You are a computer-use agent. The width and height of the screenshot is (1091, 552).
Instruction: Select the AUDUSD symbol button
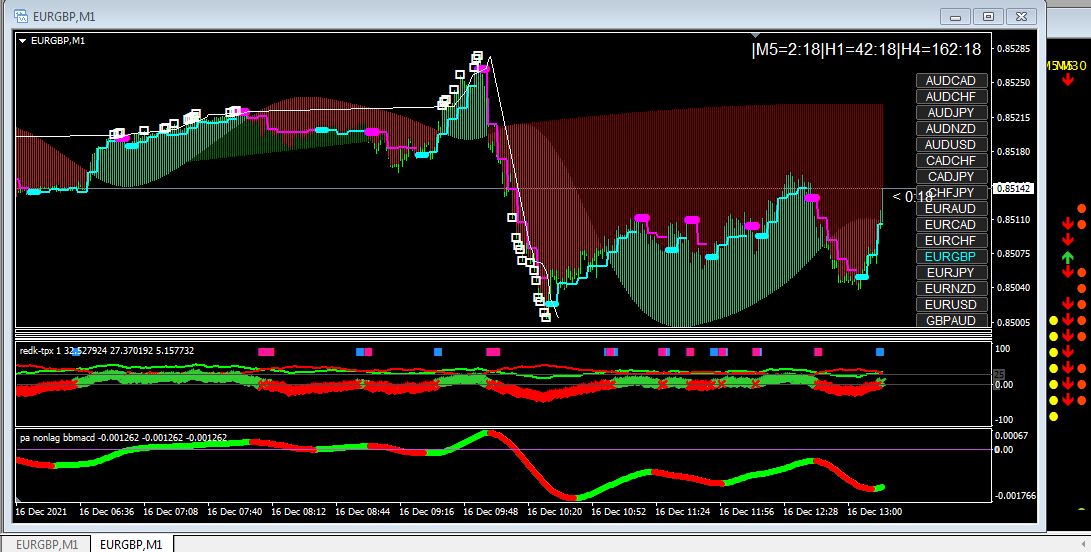pos(951,145)
